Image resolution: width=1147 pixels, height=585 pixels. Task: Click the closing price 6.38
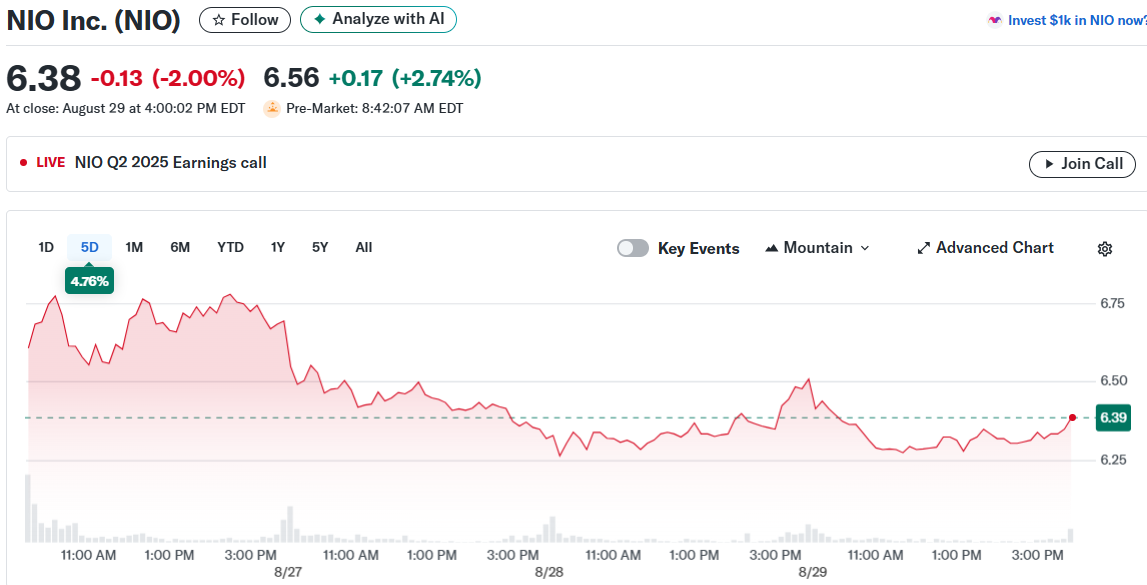44,78
